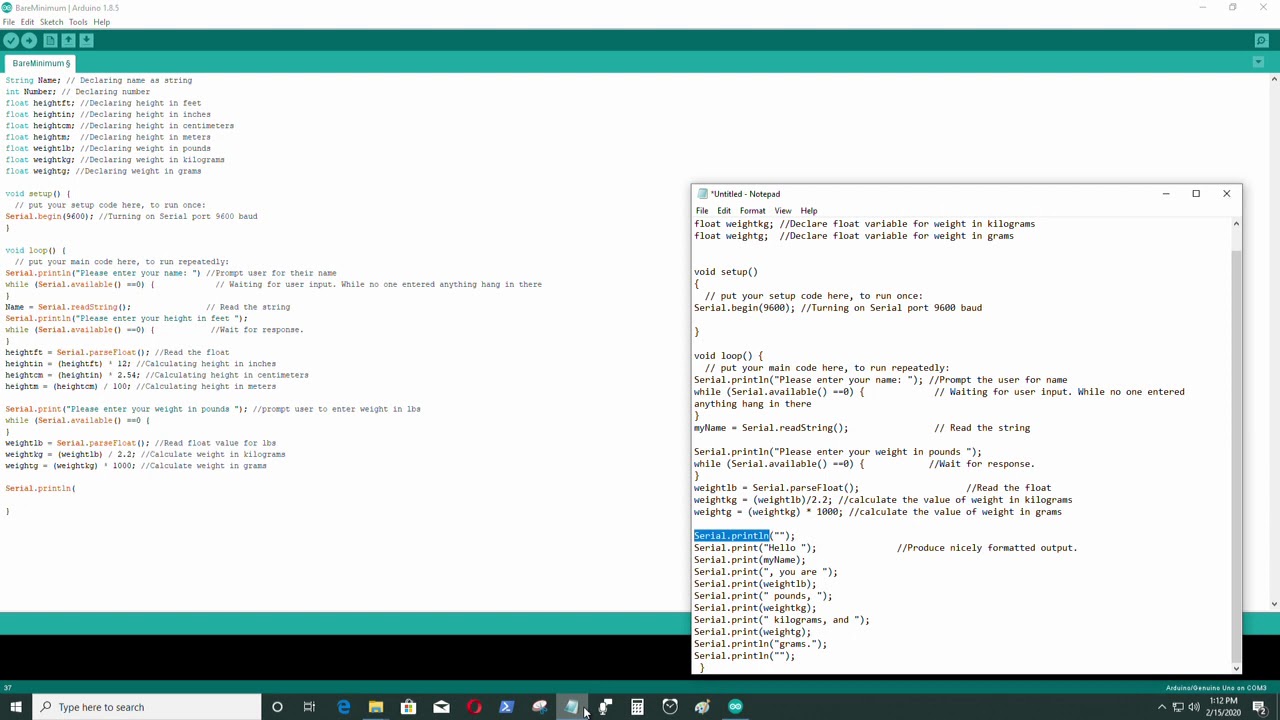Click 'myName = Serial.readString();' in Notepad
1280x720 pixels.
click(771, 428)
